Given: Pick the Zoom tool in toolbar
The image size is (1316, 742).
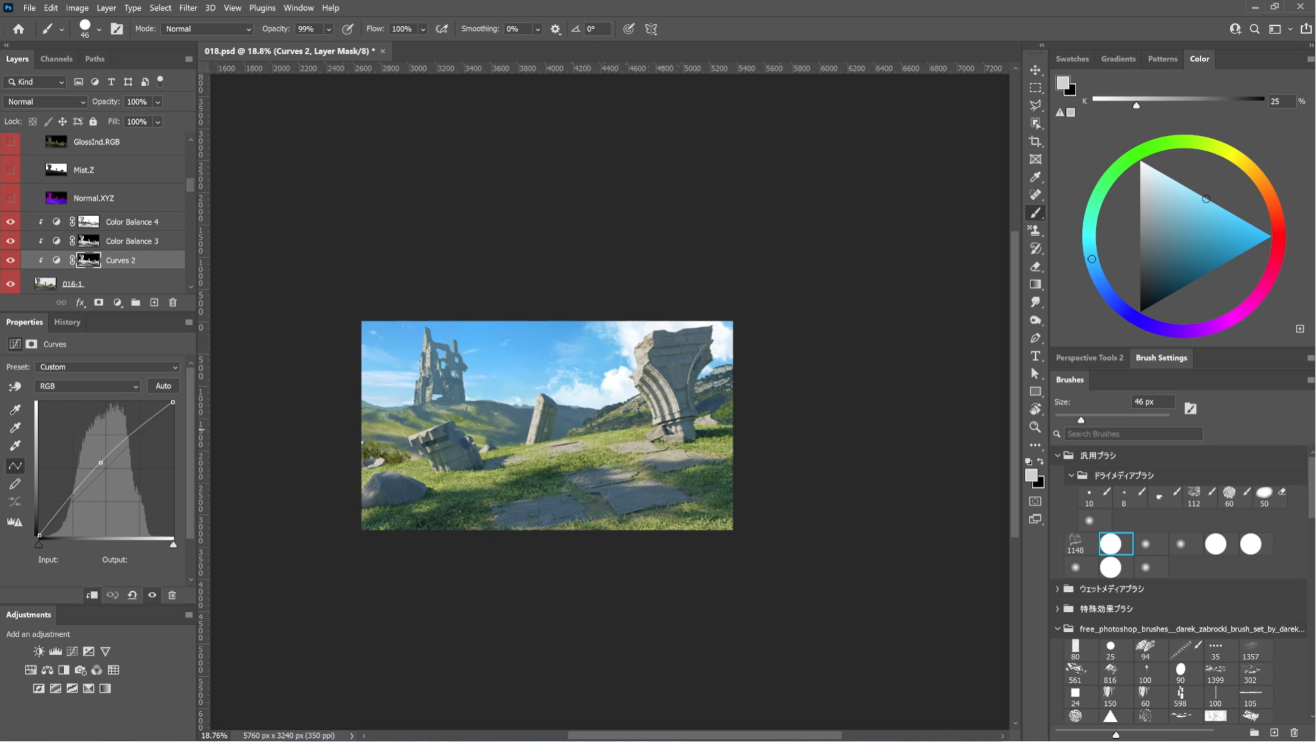Looking at the screenshot, I should pos(1035,427).
